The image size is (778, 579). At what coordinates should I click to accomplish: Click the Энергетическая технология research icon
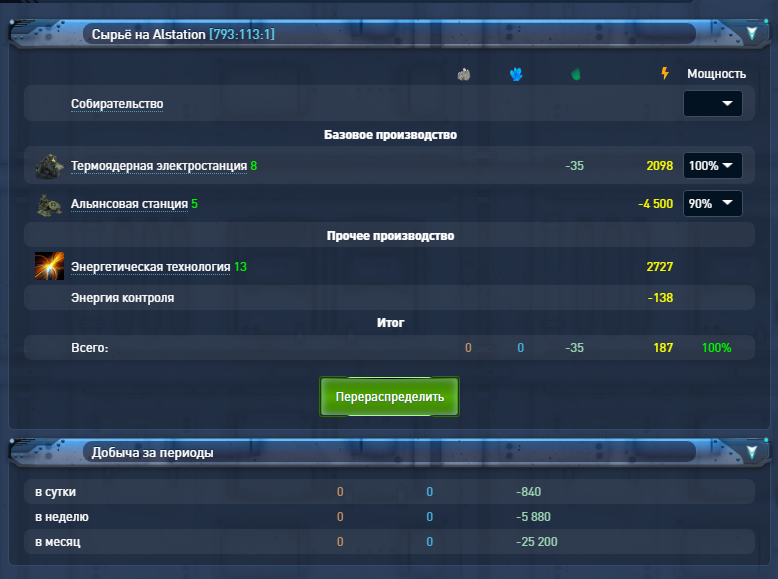pos(49,267)
